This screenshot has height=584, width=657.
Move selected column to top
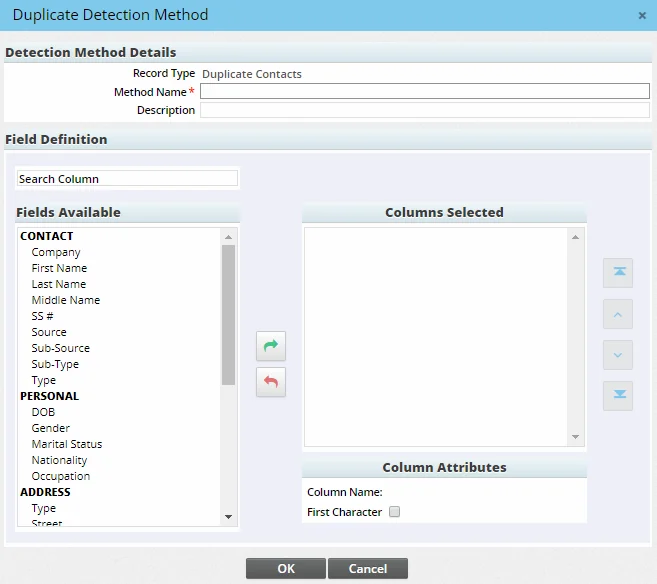pos(618,273)
